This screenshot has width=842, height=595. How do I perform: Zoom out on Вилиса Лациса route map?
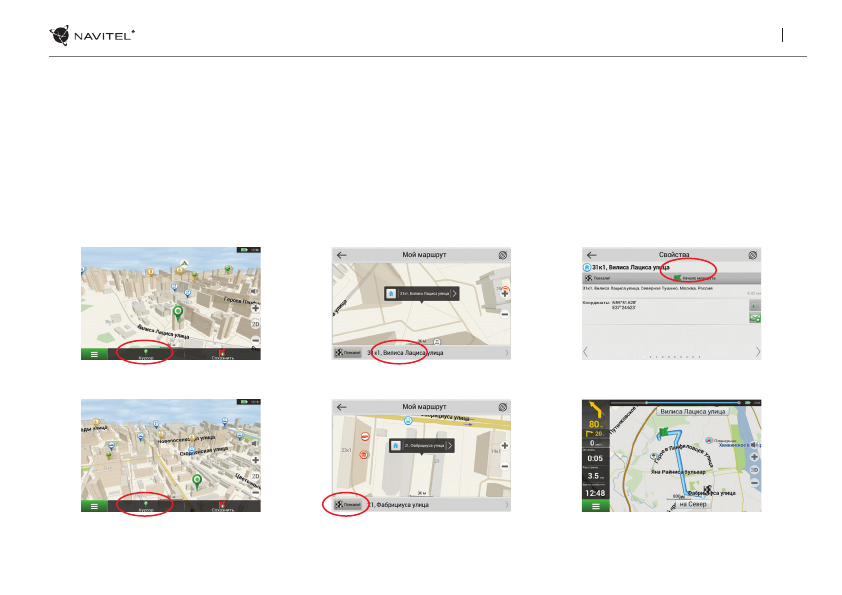coord(505,314)
